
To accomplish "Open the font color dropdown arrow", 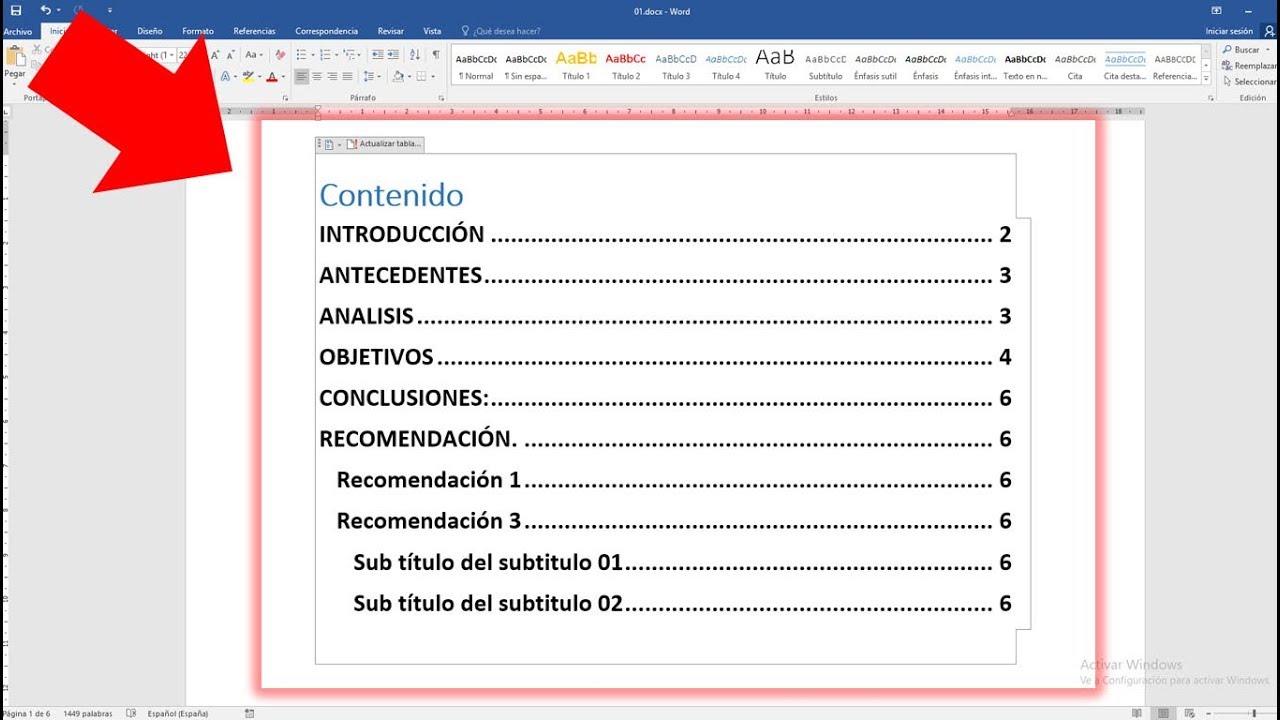I will (282, 76).
